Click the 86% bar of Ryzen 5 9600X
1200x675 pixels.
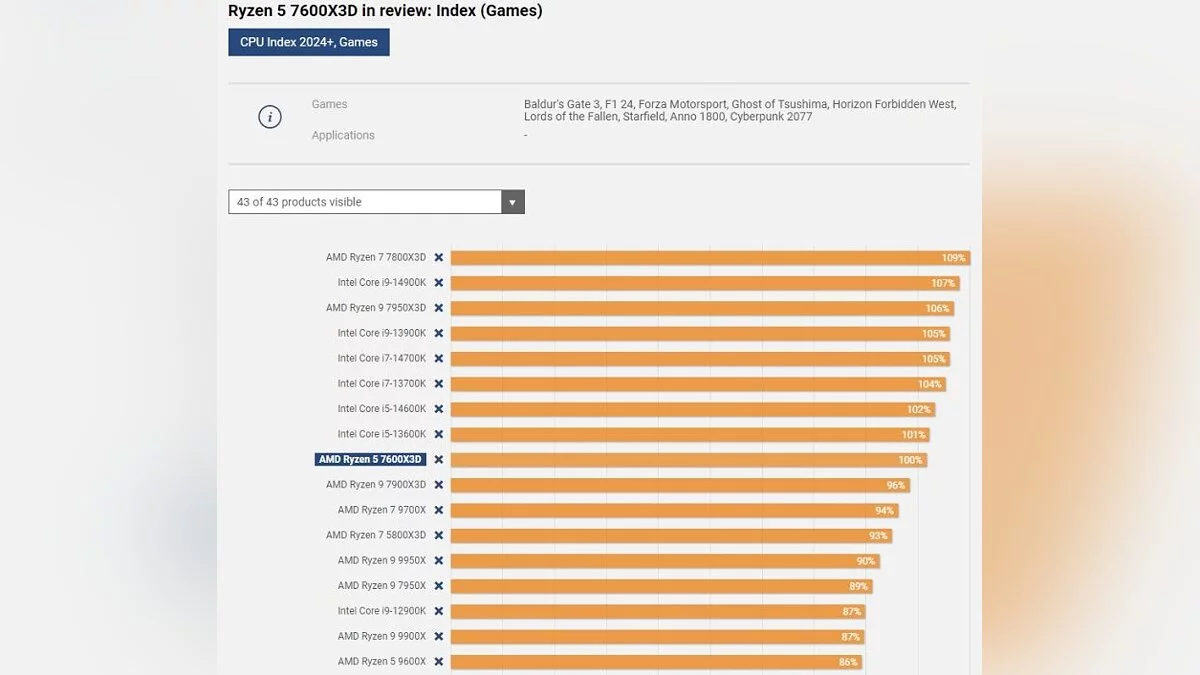pos(656,662)
